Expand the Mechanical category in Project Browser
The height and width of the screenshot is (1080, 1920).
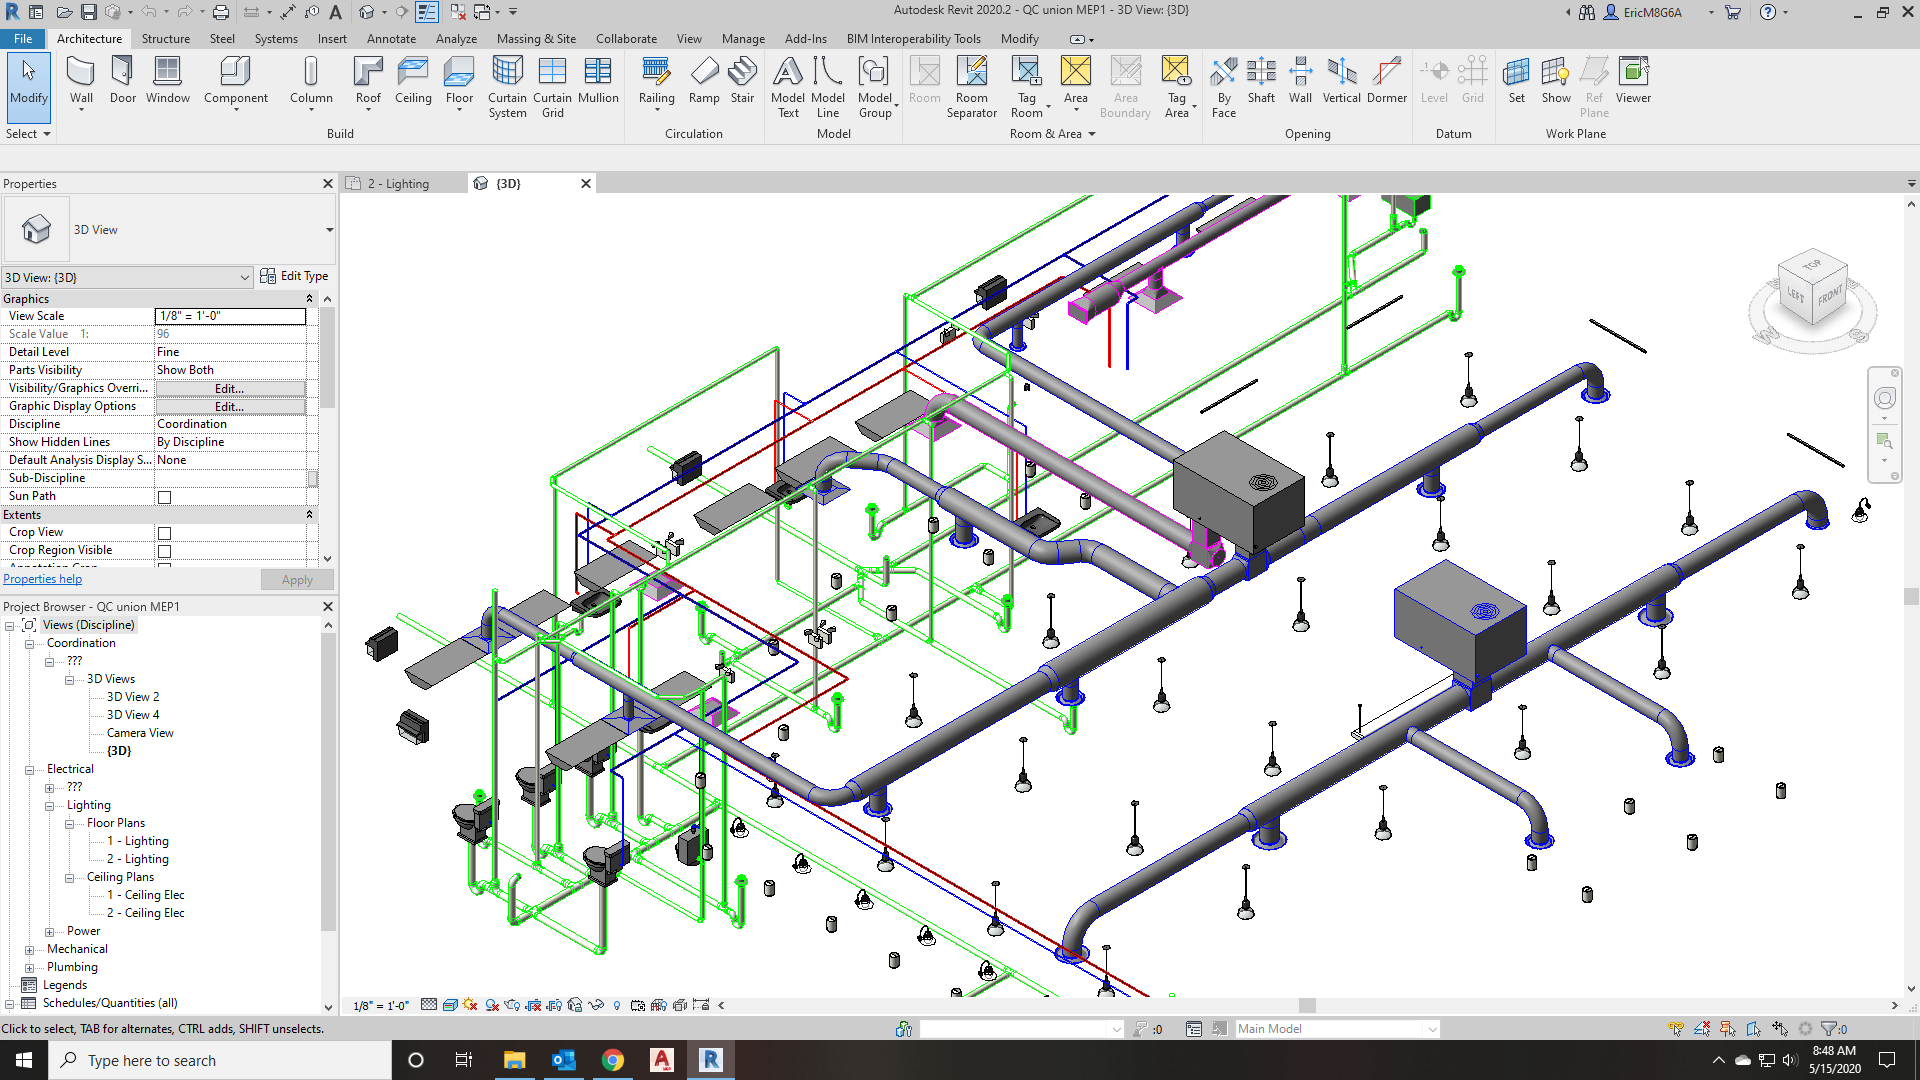tap(30, 949)
